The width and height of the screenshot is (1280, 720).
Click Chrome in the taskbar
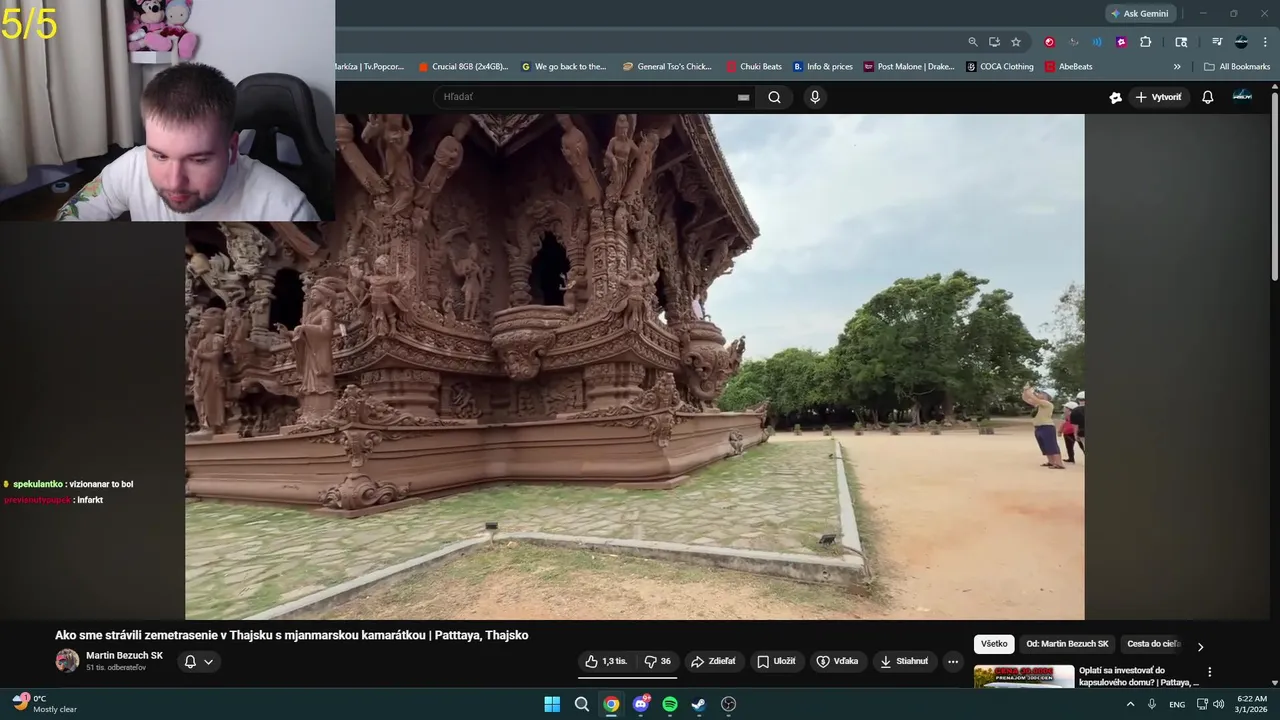click(x=611, y=704)
